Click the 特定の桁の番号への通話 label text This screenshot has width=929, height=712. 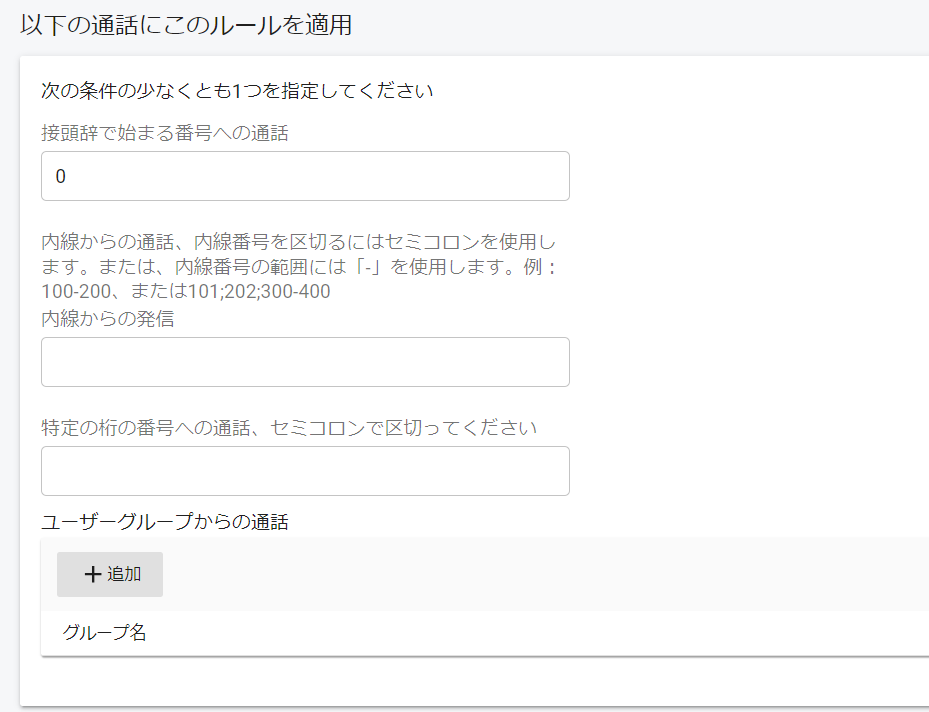click(x=289, y=428)
